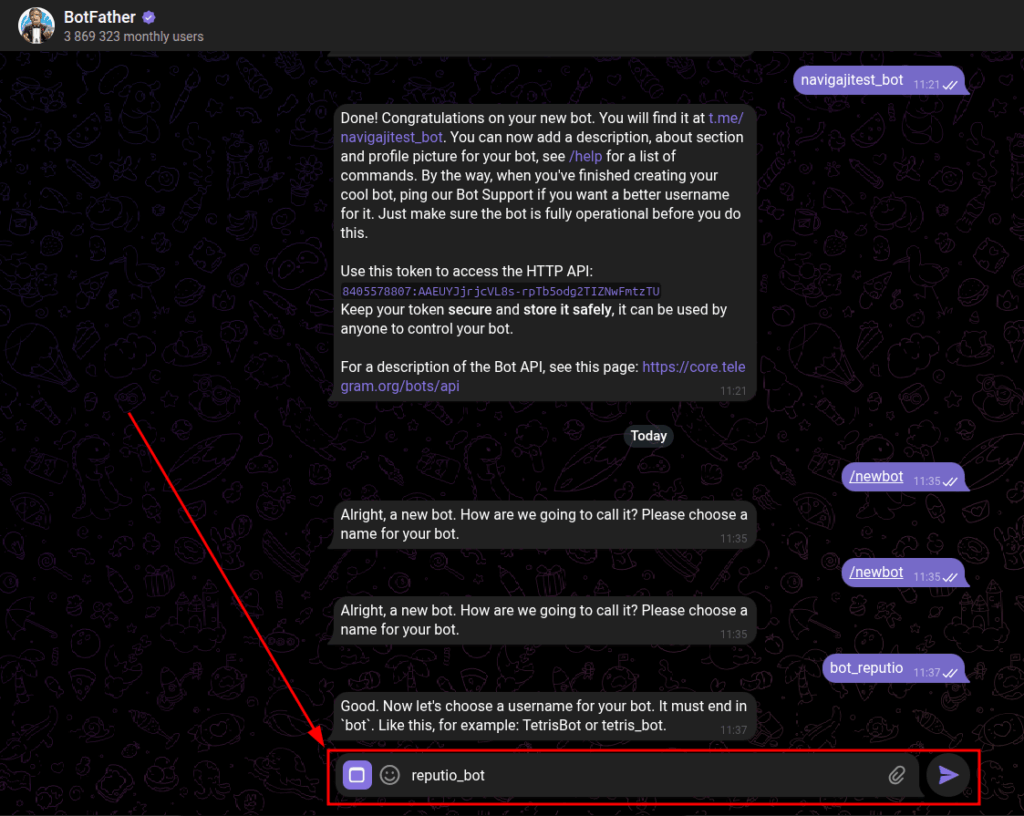Image resolution: width=1024 pixels, height=816 pixels.
Task: Click the 'choose a username' BotFather message
Action: pyautogui.click(x=542, y=715)
